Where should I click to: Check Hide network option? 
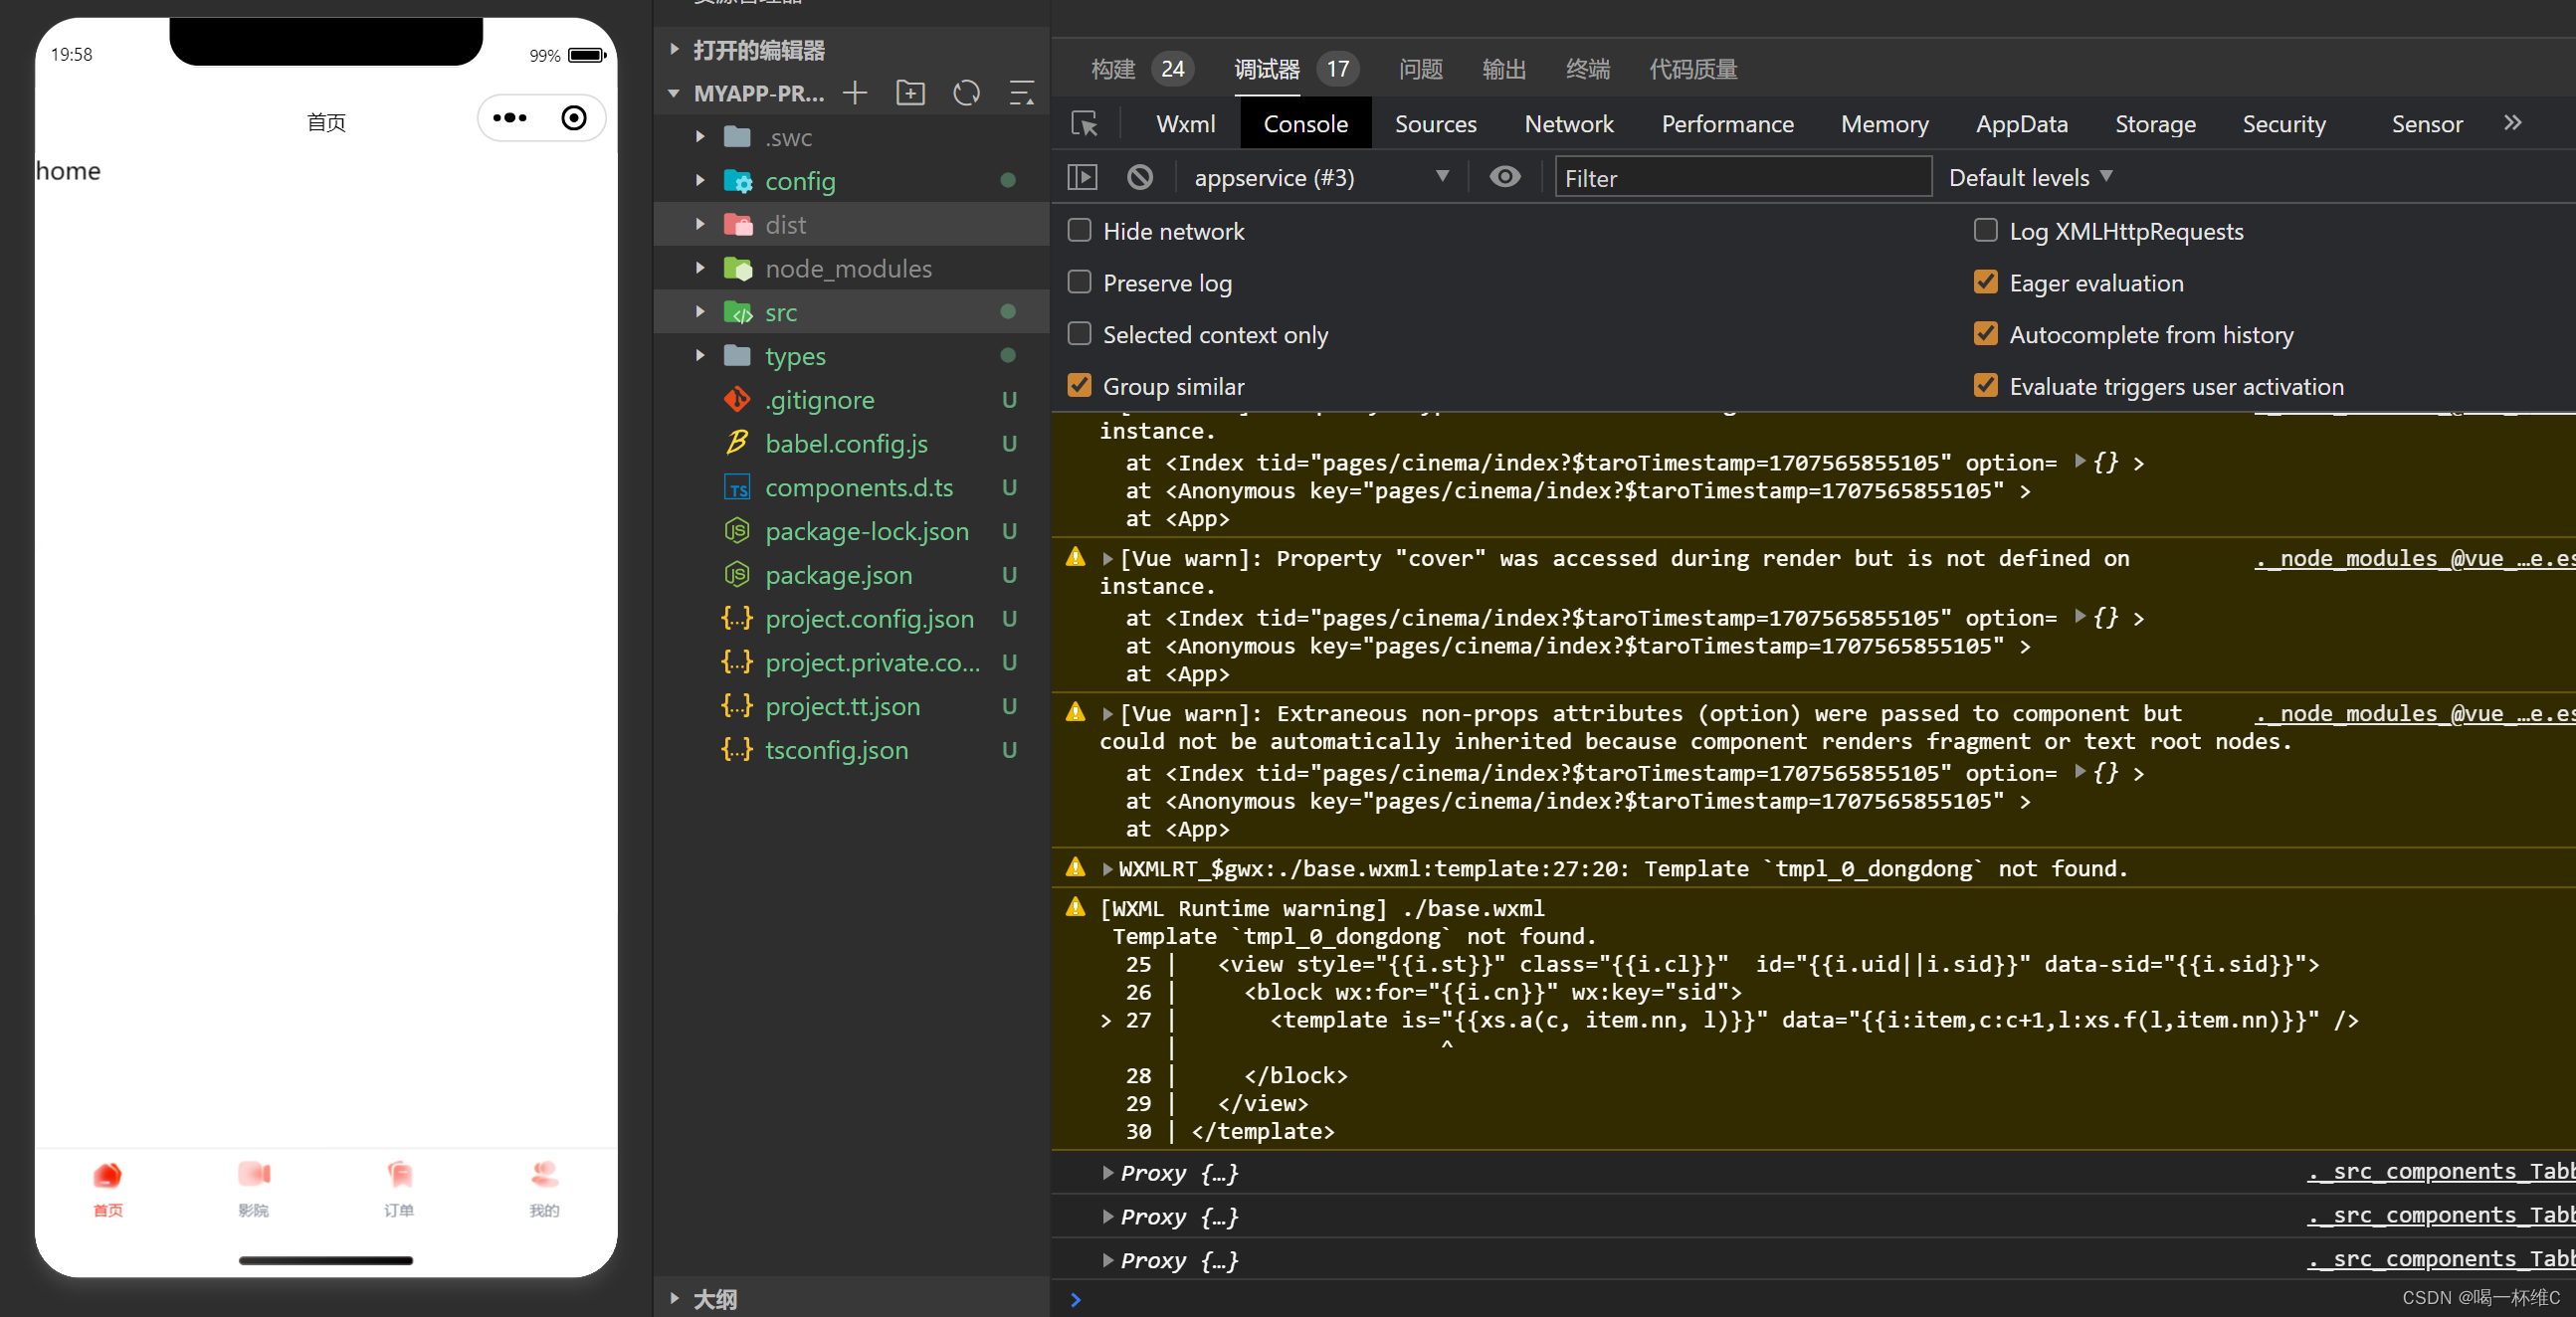pos(1079,231)
